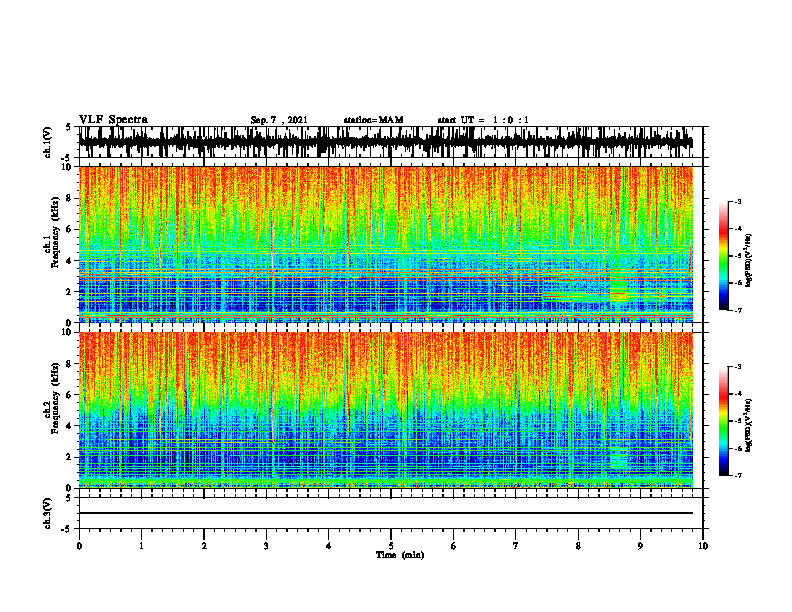The image size is (792, 612).
Task: Click time axis tick label "3"
Action: coord(266,546)
